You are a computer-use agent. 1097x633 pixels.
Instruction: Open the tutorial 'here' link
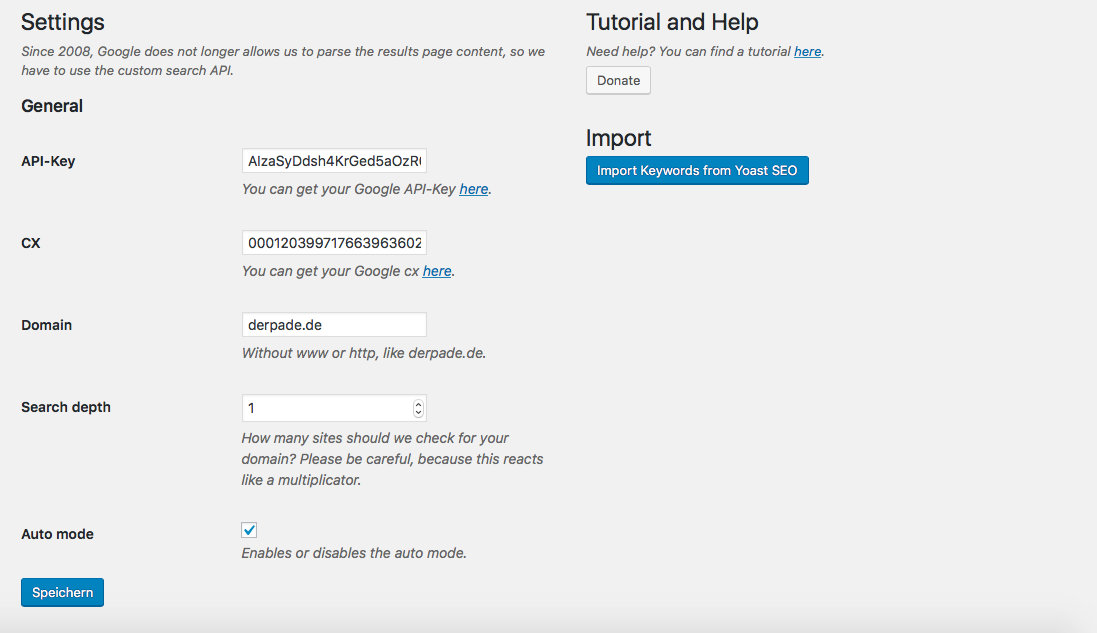[807, 52]
